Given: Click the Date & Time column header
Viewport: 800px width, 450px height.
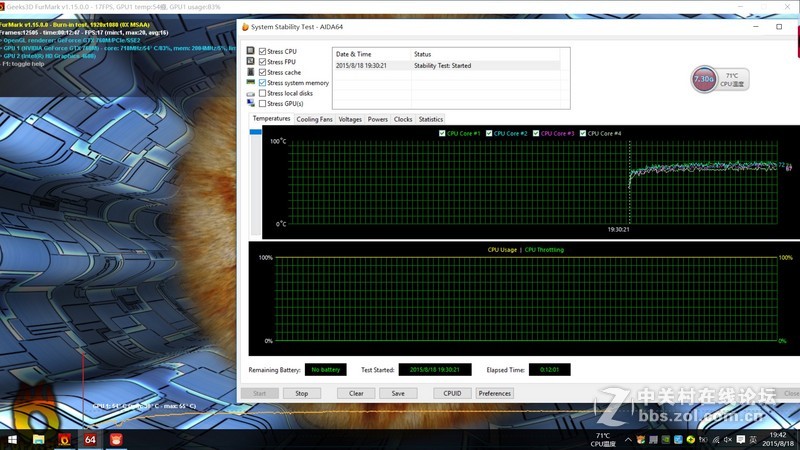Looking at the screenshot, I should 371,54.
